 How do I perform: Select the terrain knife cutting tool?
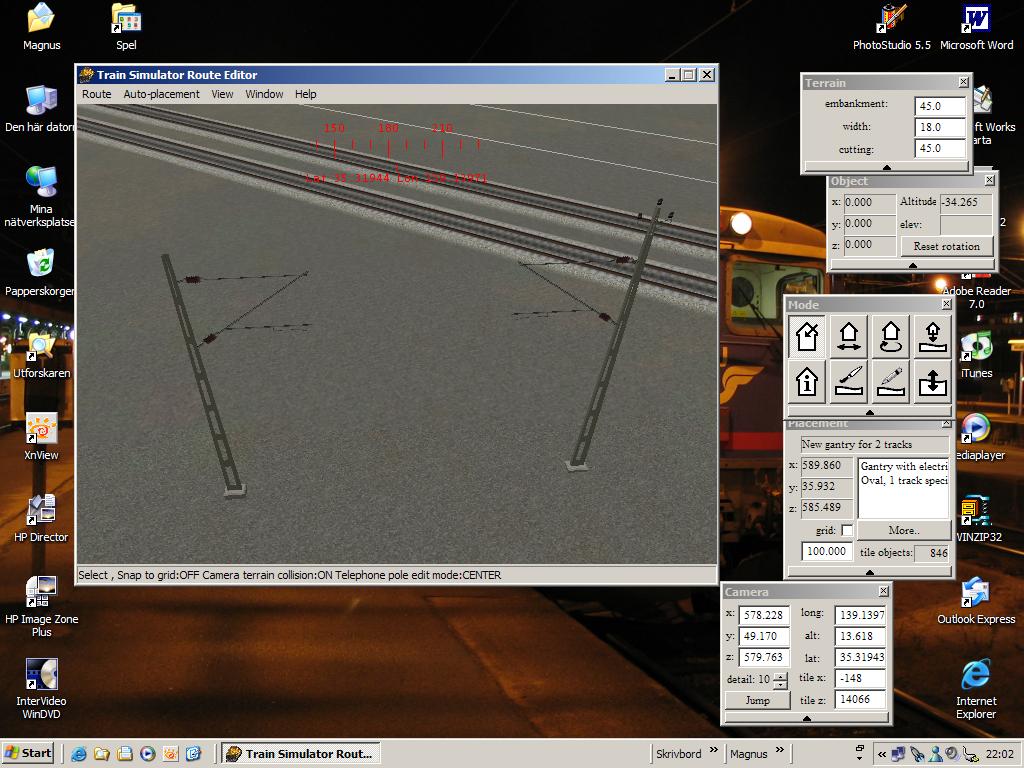coord(849,381)
